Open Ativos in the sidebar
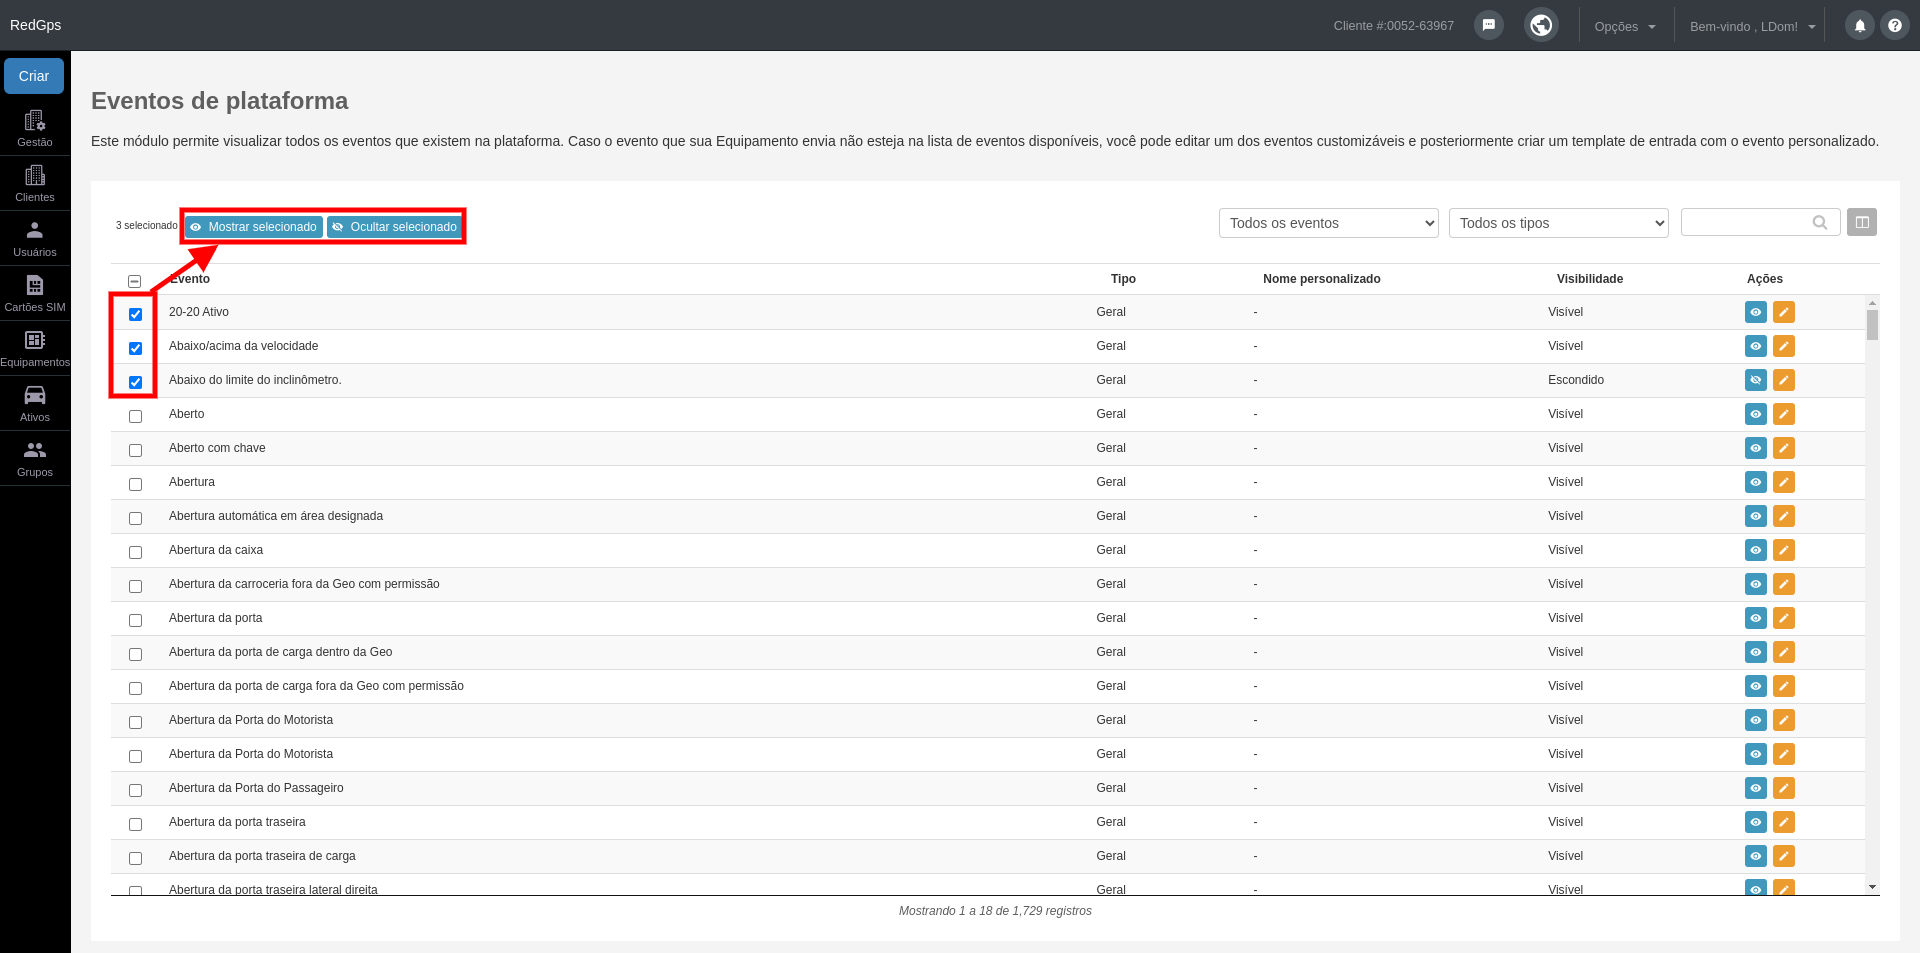Image resolution: width=1920 pixels, height=953 pixels. click(x=35, y=403)
